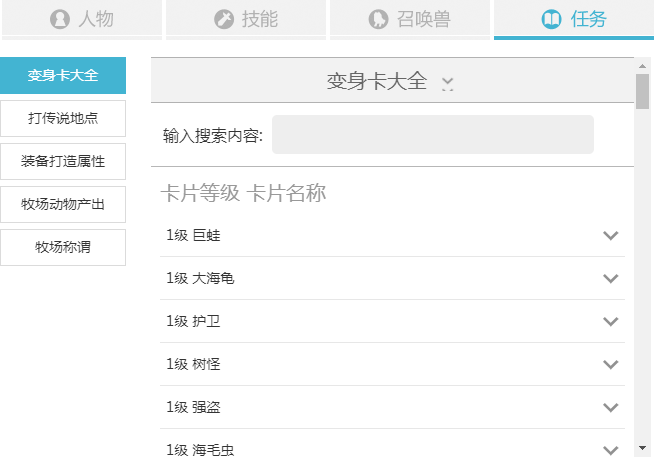Switch to the 技能 tab
The width and height of the screenshot is (654, 474).
click(245, 19)
